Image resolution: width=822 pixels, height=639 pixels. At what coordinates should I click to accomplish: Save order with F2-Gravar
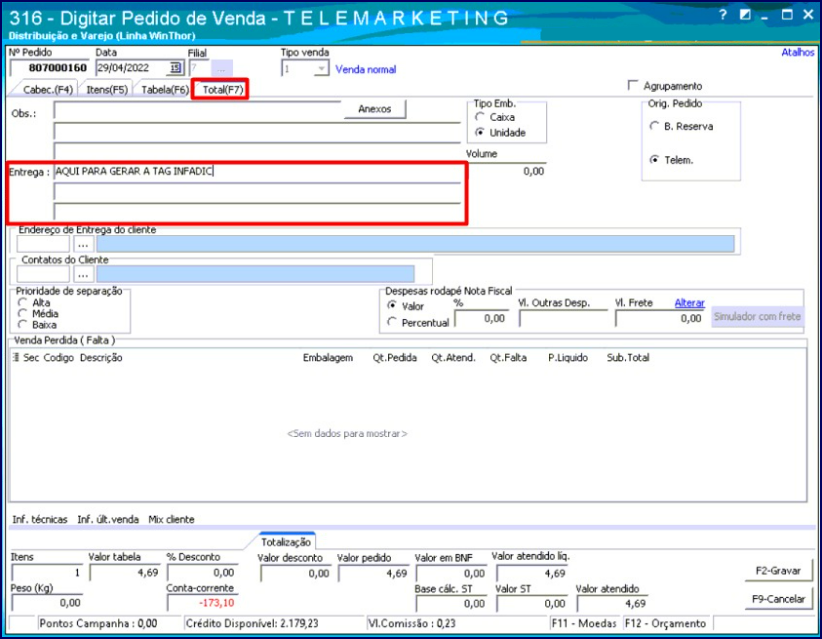pyautogui.click(x=778, y=571)
